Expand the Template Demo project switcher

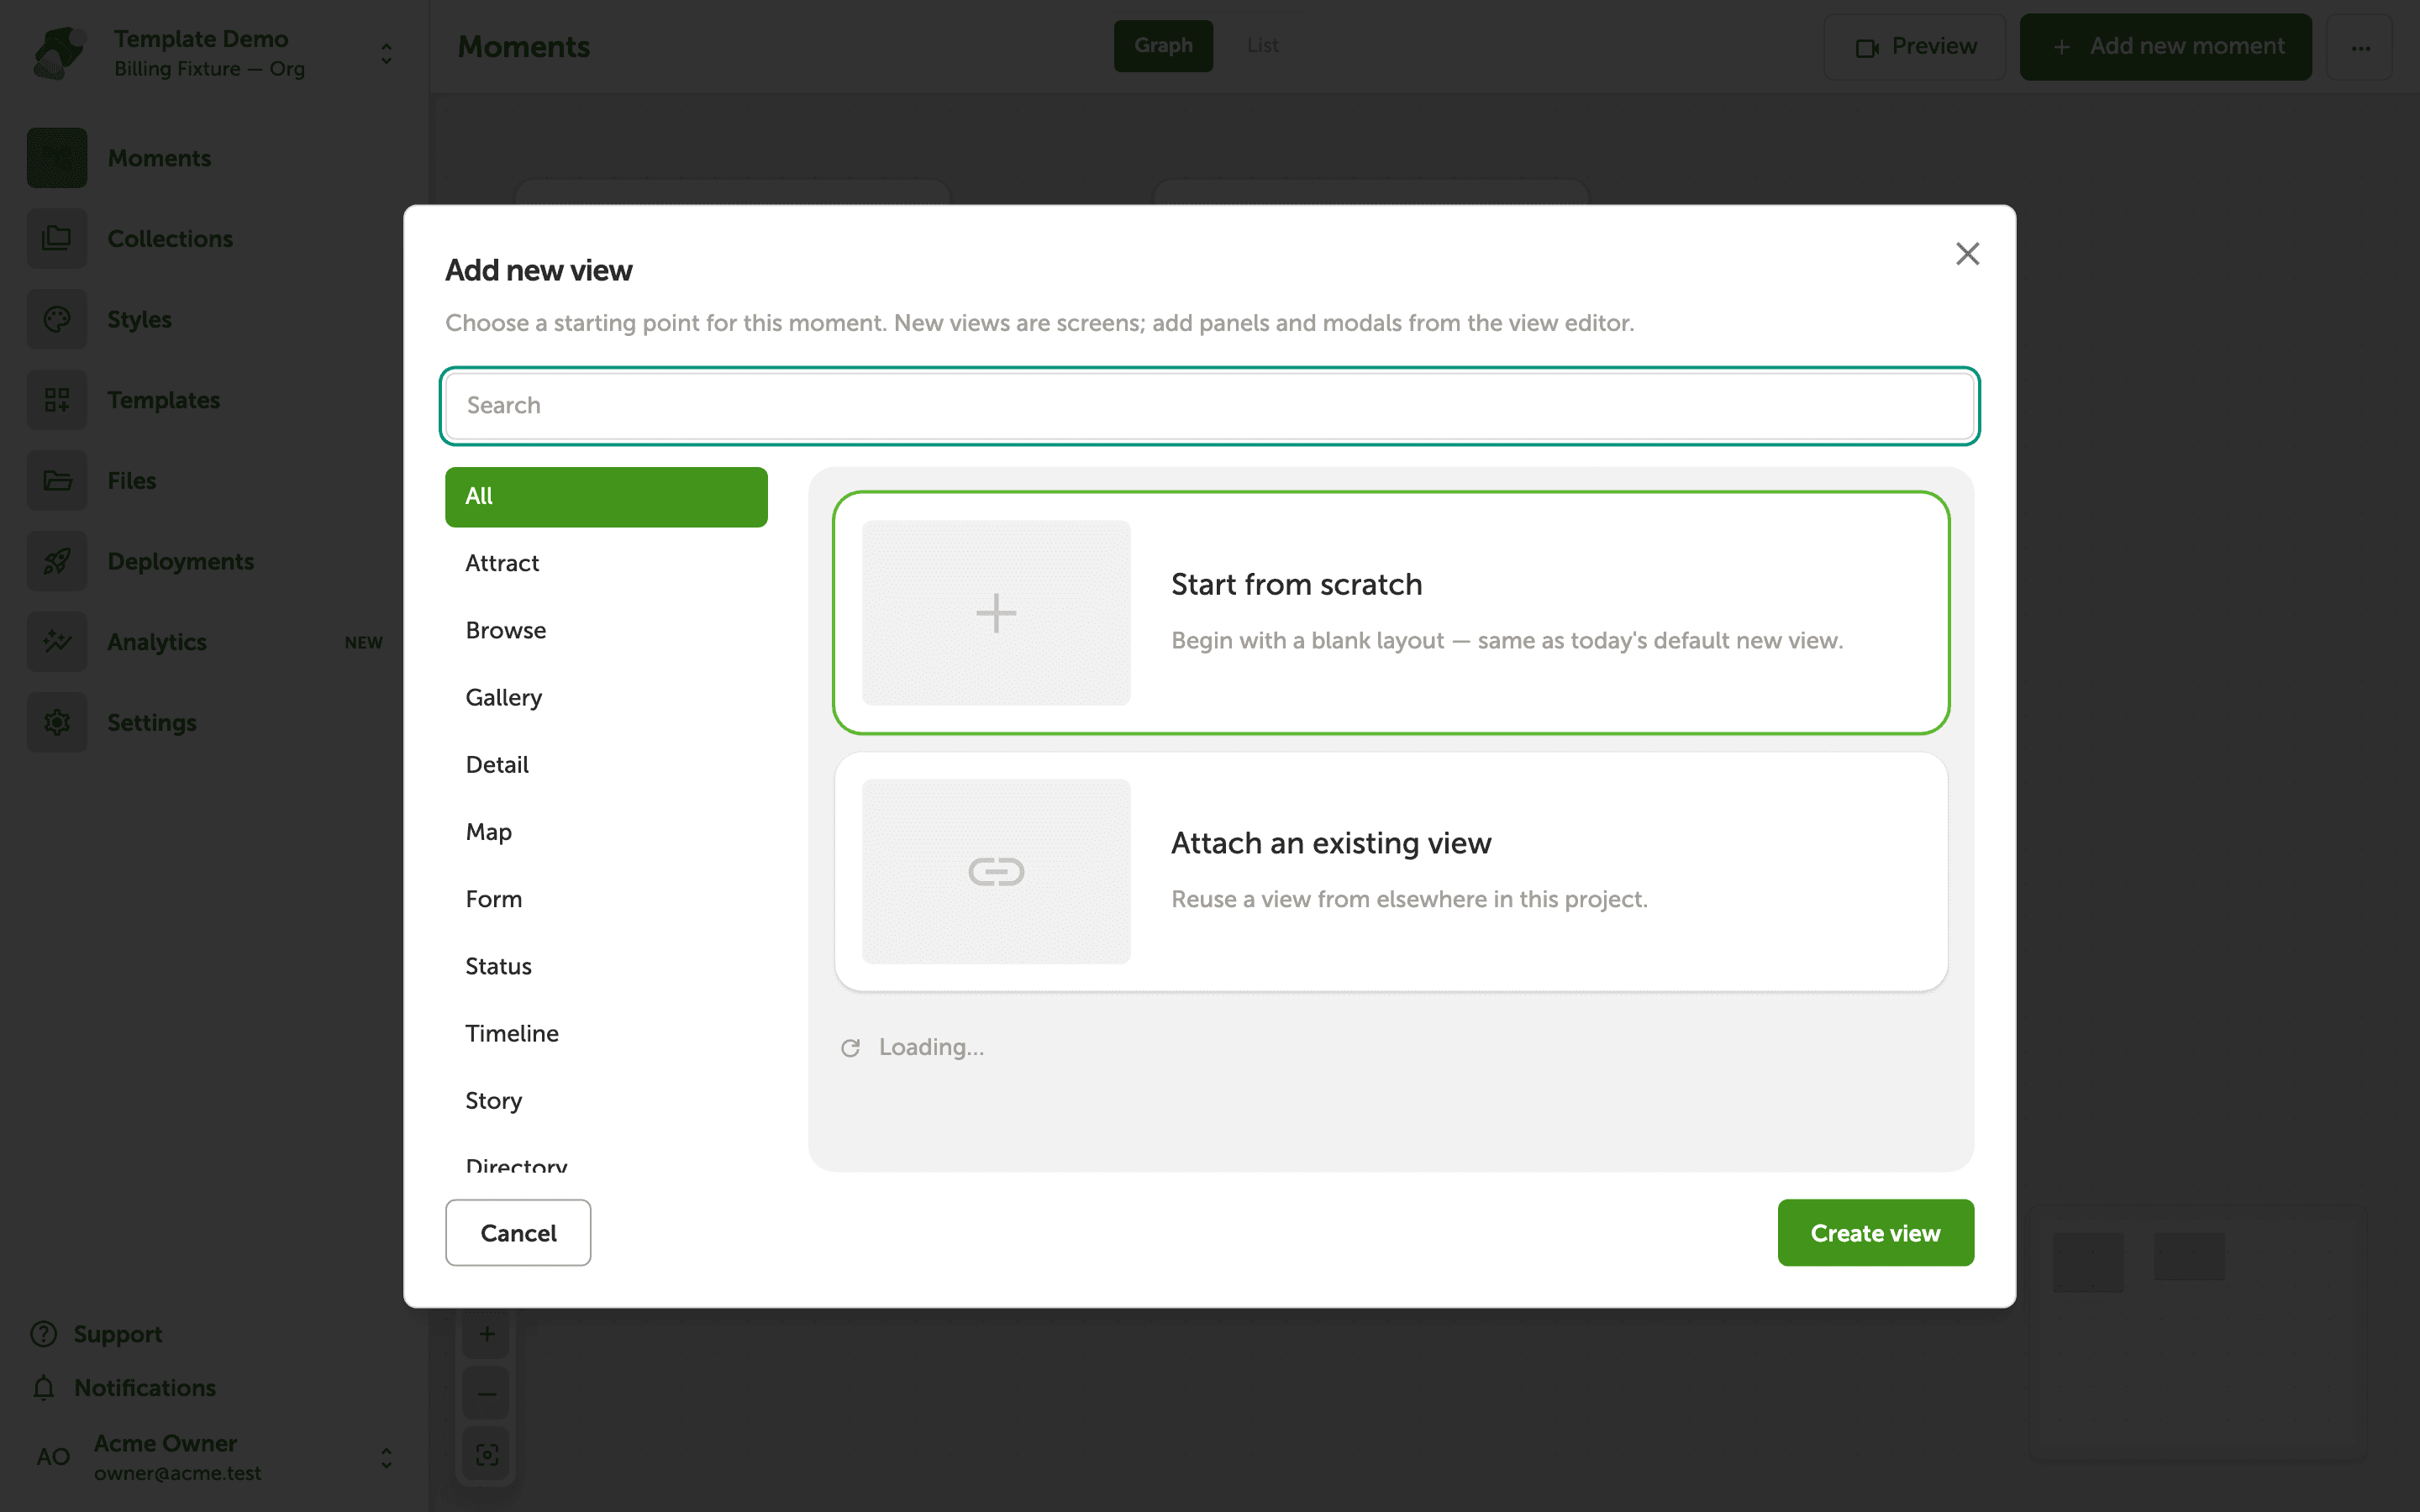coord(386,53)
